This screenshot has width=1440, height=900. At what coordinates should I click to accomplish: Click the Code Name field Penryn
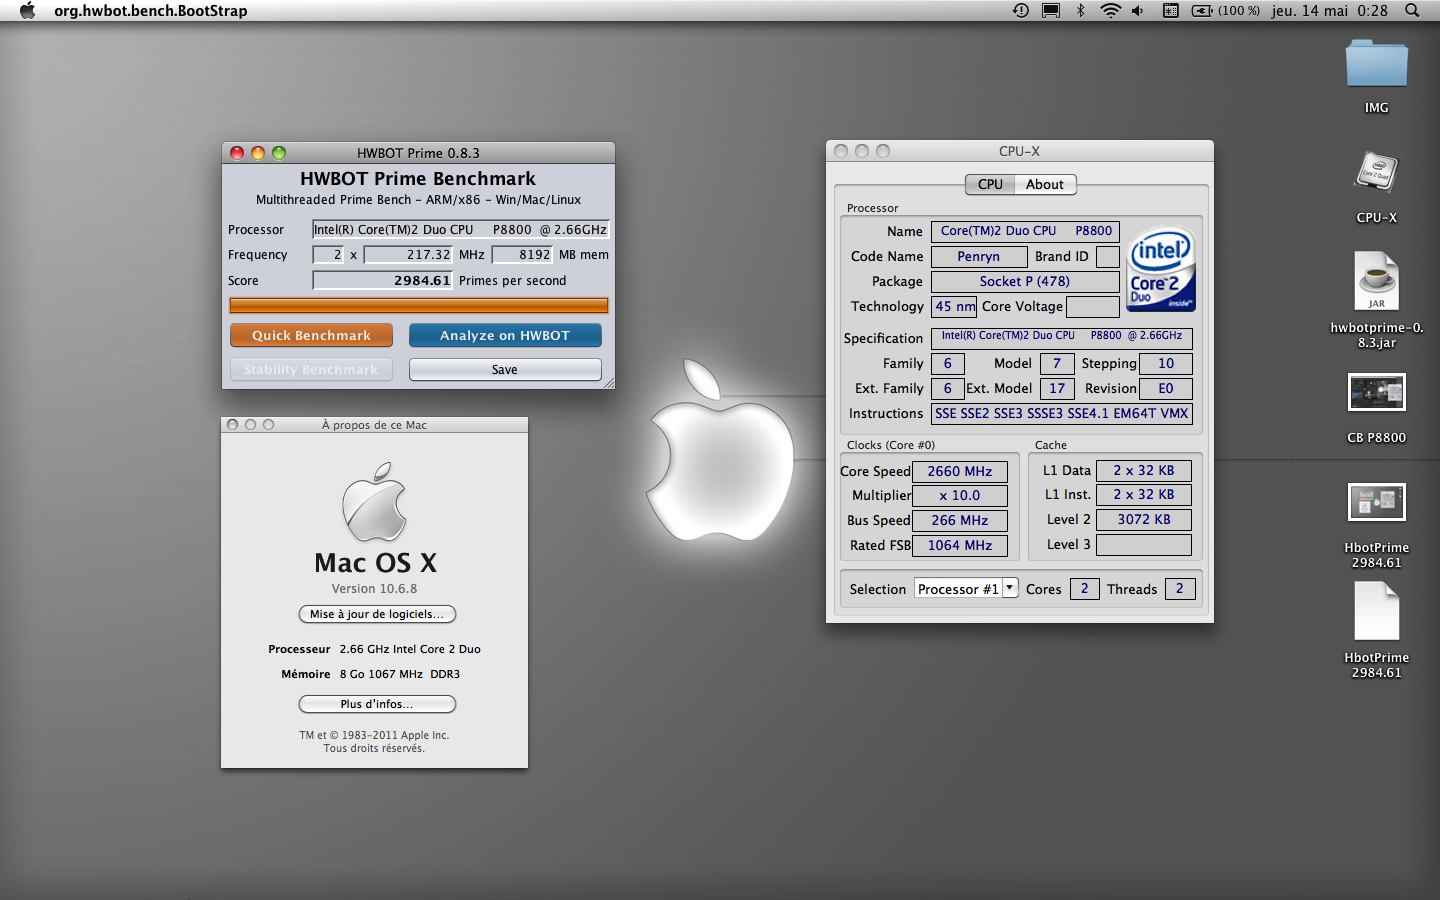click(978, 256)
